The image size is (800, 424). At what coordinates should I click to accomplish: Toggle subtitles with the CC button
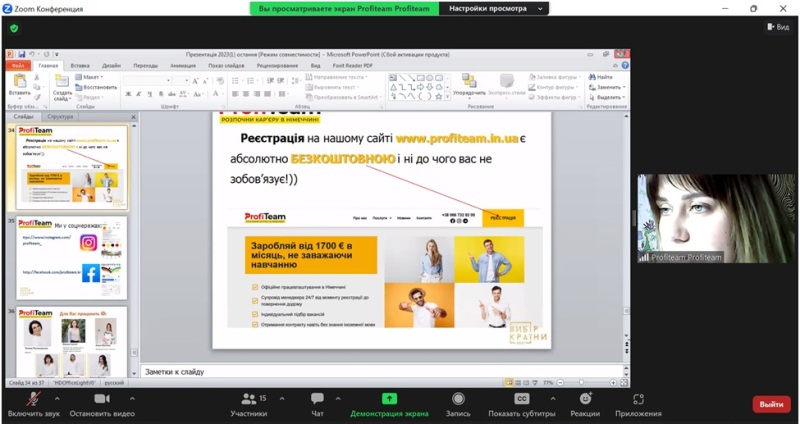[x=521, y=399]
